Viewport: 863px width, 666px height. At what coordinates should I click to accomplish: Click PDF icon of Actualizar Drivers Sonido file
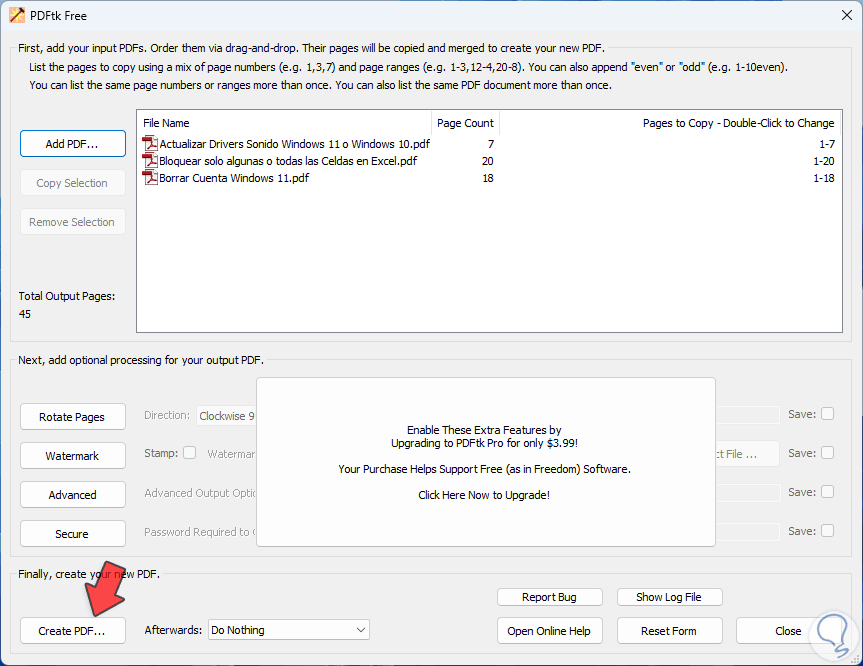click(150, 144)
